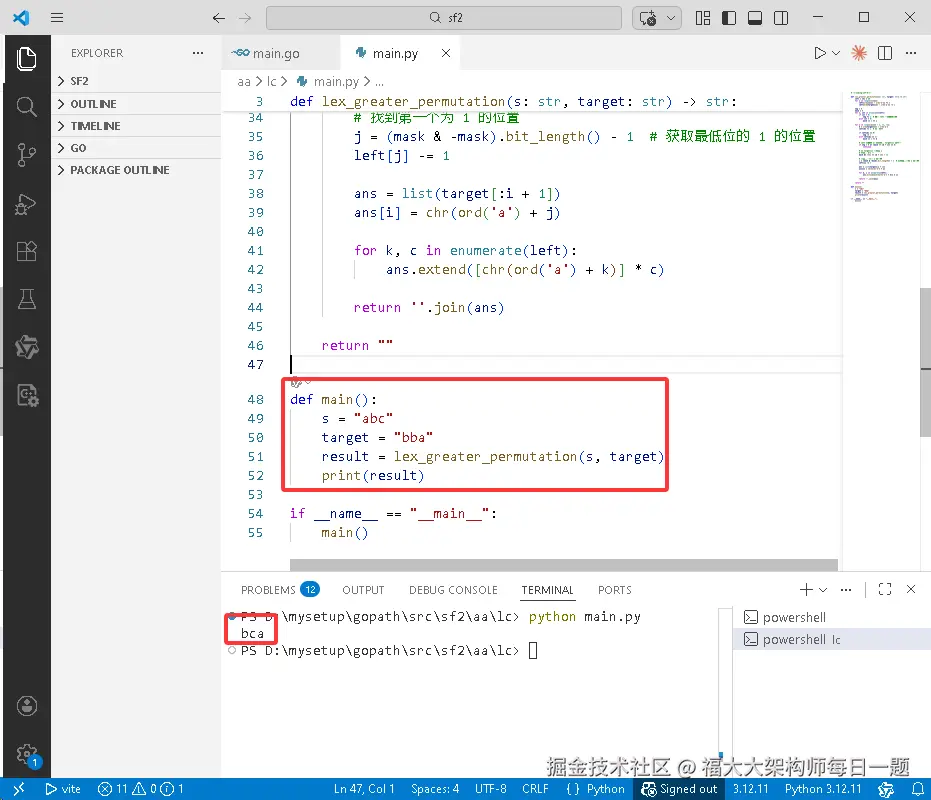Open Accounts menu in activity bar
The width and height of the screenshot is (931, 800).
[x=27, y=706]
